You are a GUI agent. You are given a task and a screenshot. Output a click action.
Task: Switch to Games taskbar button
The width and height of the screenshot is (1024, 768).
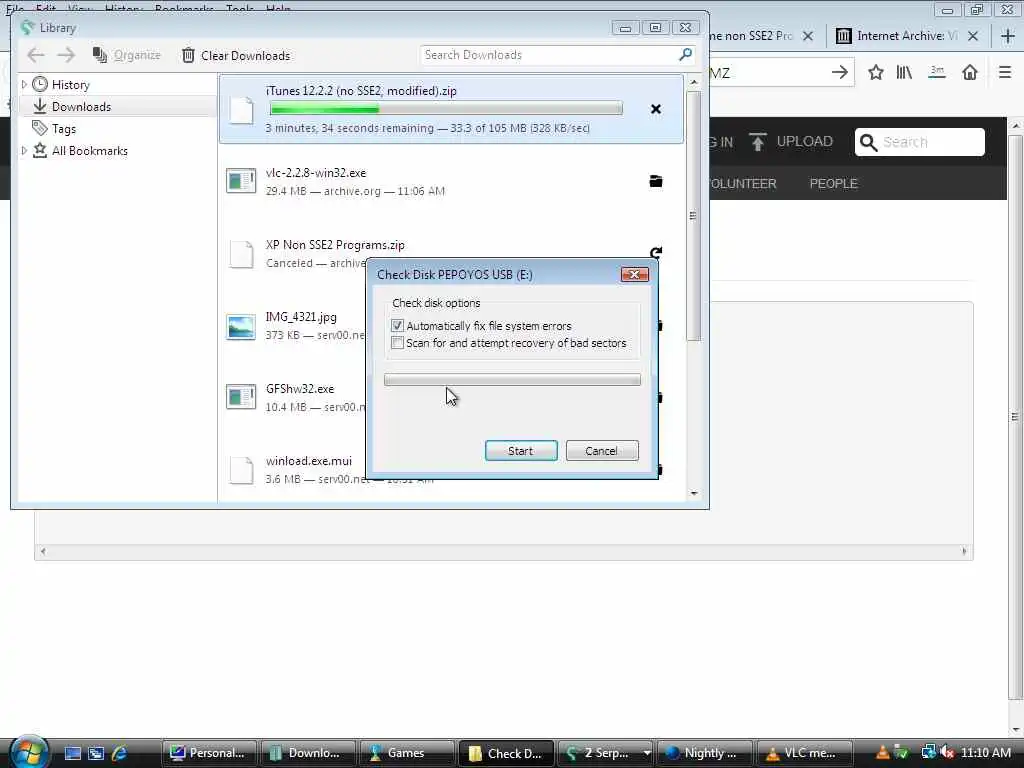pos(406,753)
